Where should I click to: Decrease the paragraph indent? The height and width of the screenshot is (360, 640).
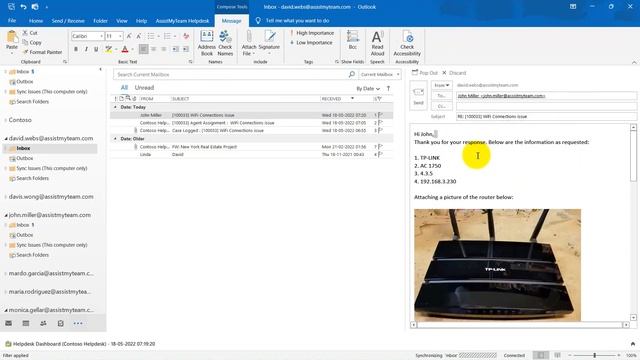tap(175, 49)
